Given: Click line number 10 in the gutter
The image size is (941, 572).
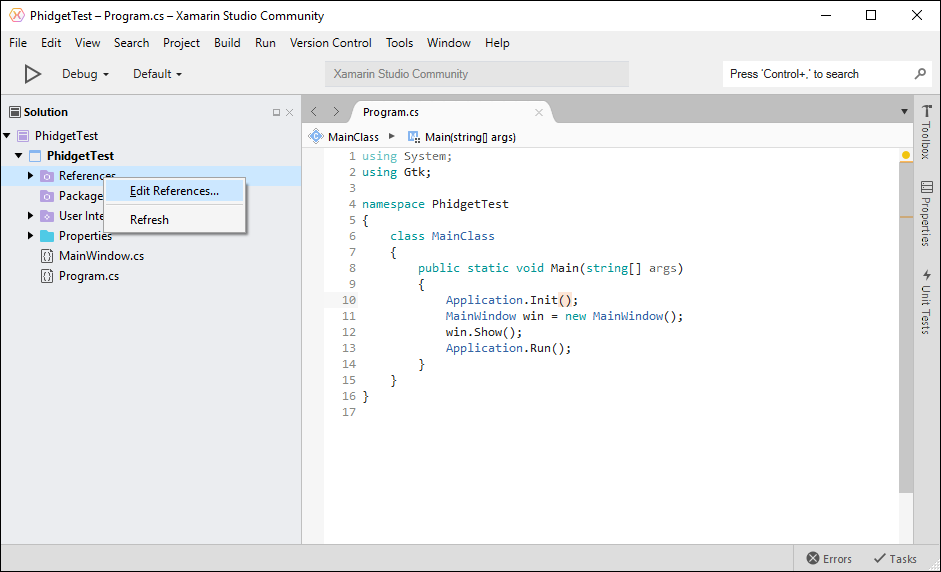Looking at the screenshot, I should 349,300.
